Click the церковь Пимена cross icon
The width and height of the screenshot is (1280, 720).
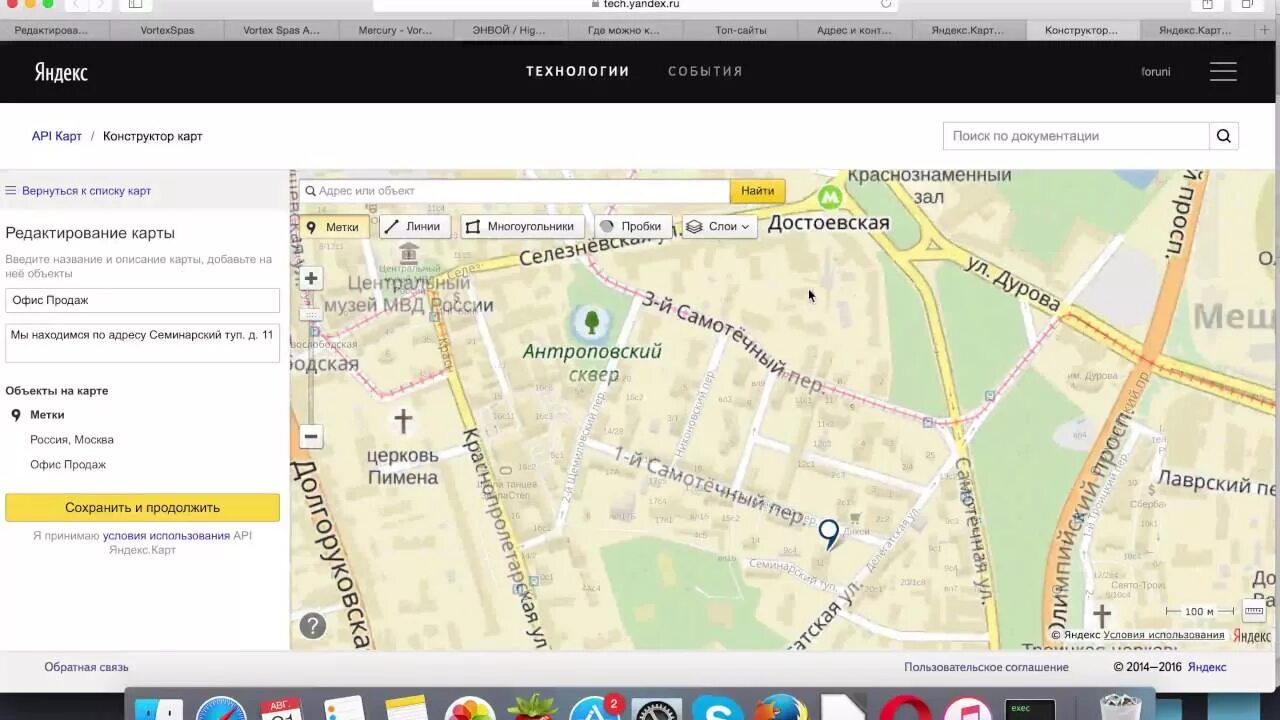click(x=403, y=421)
